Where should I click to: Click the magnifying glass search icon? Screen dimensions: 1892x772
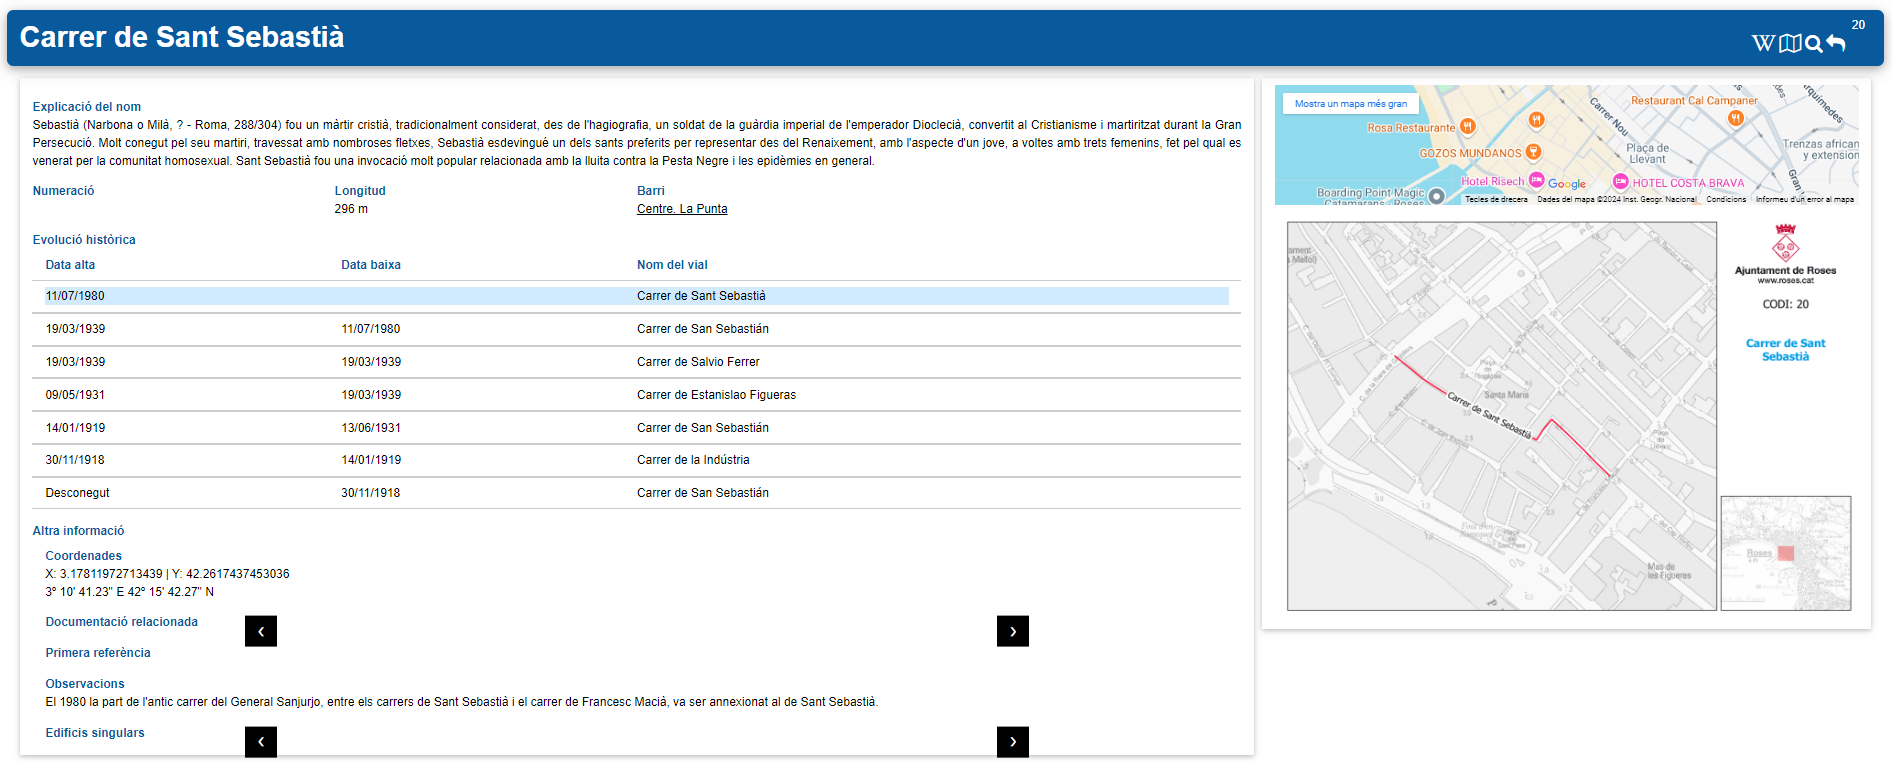(1813, 44)
